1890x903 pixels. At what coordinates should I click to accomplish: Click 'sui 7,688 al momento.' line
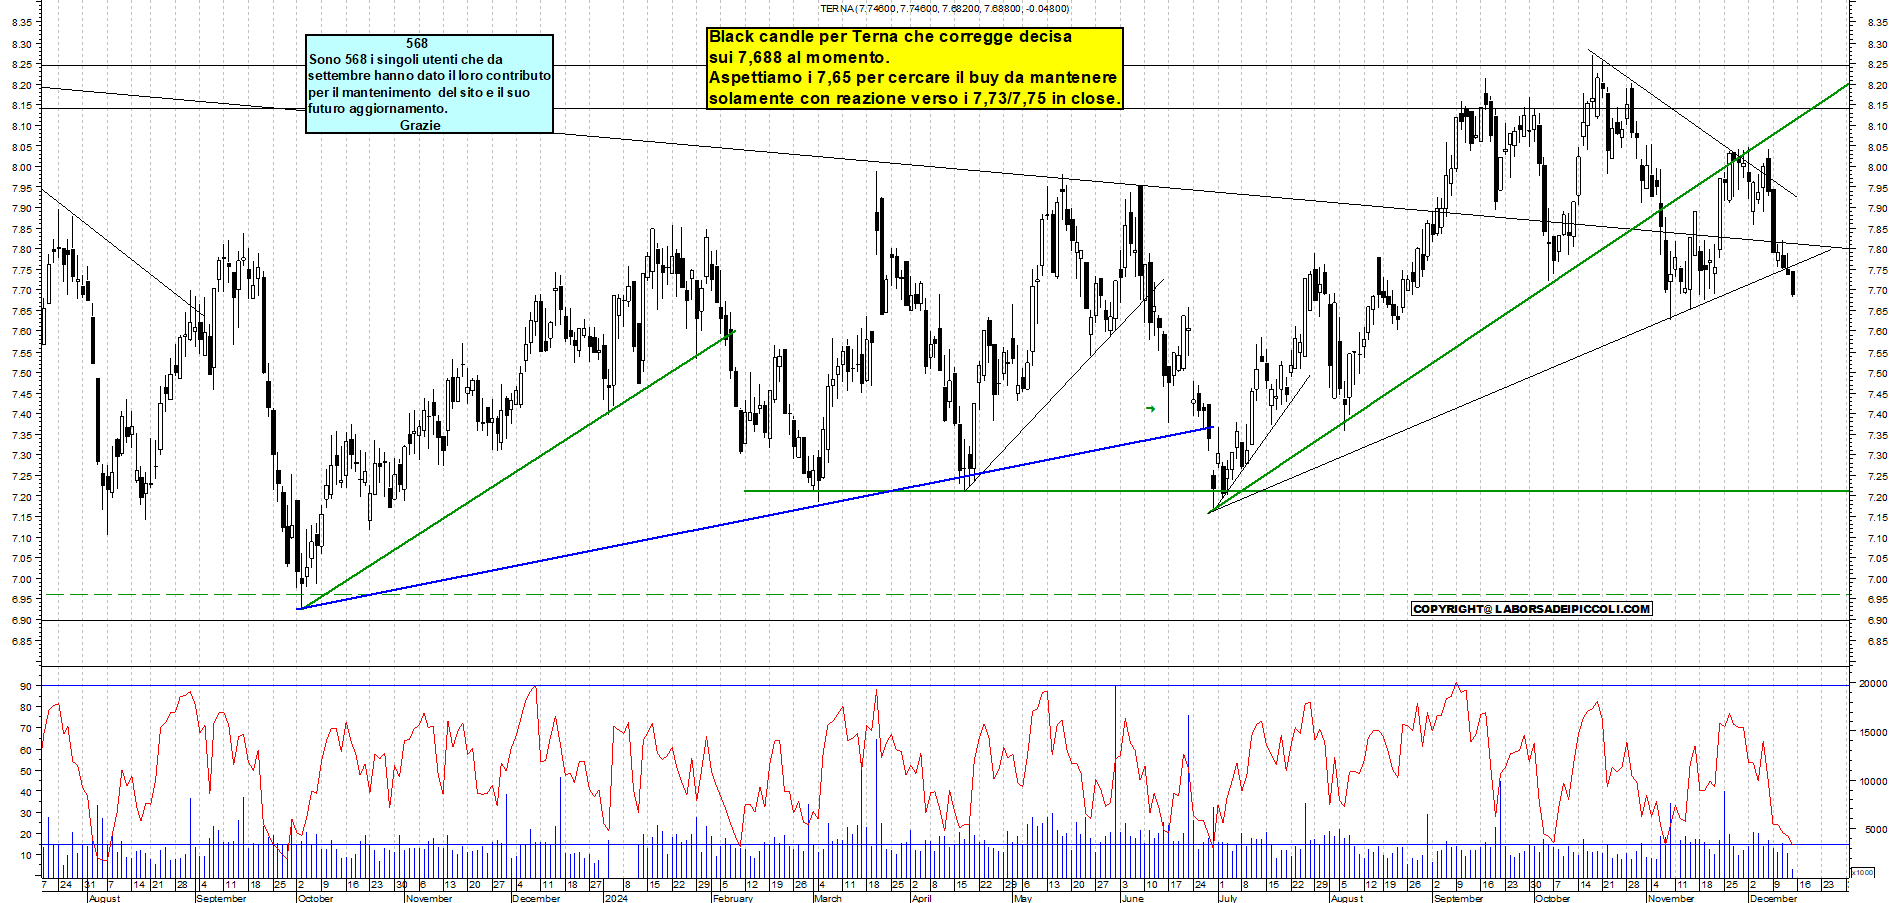point(798,57)
